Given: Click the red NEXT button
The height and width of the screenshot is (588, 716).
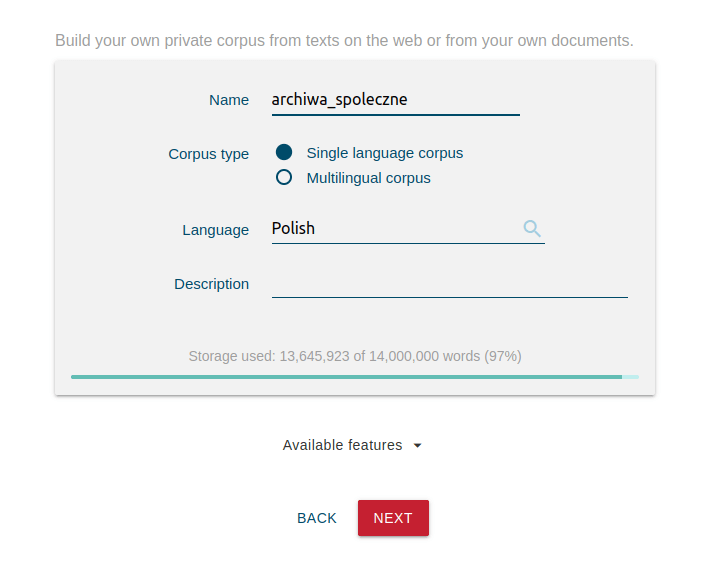Looking at the screenshot, I should pos(393,518).
